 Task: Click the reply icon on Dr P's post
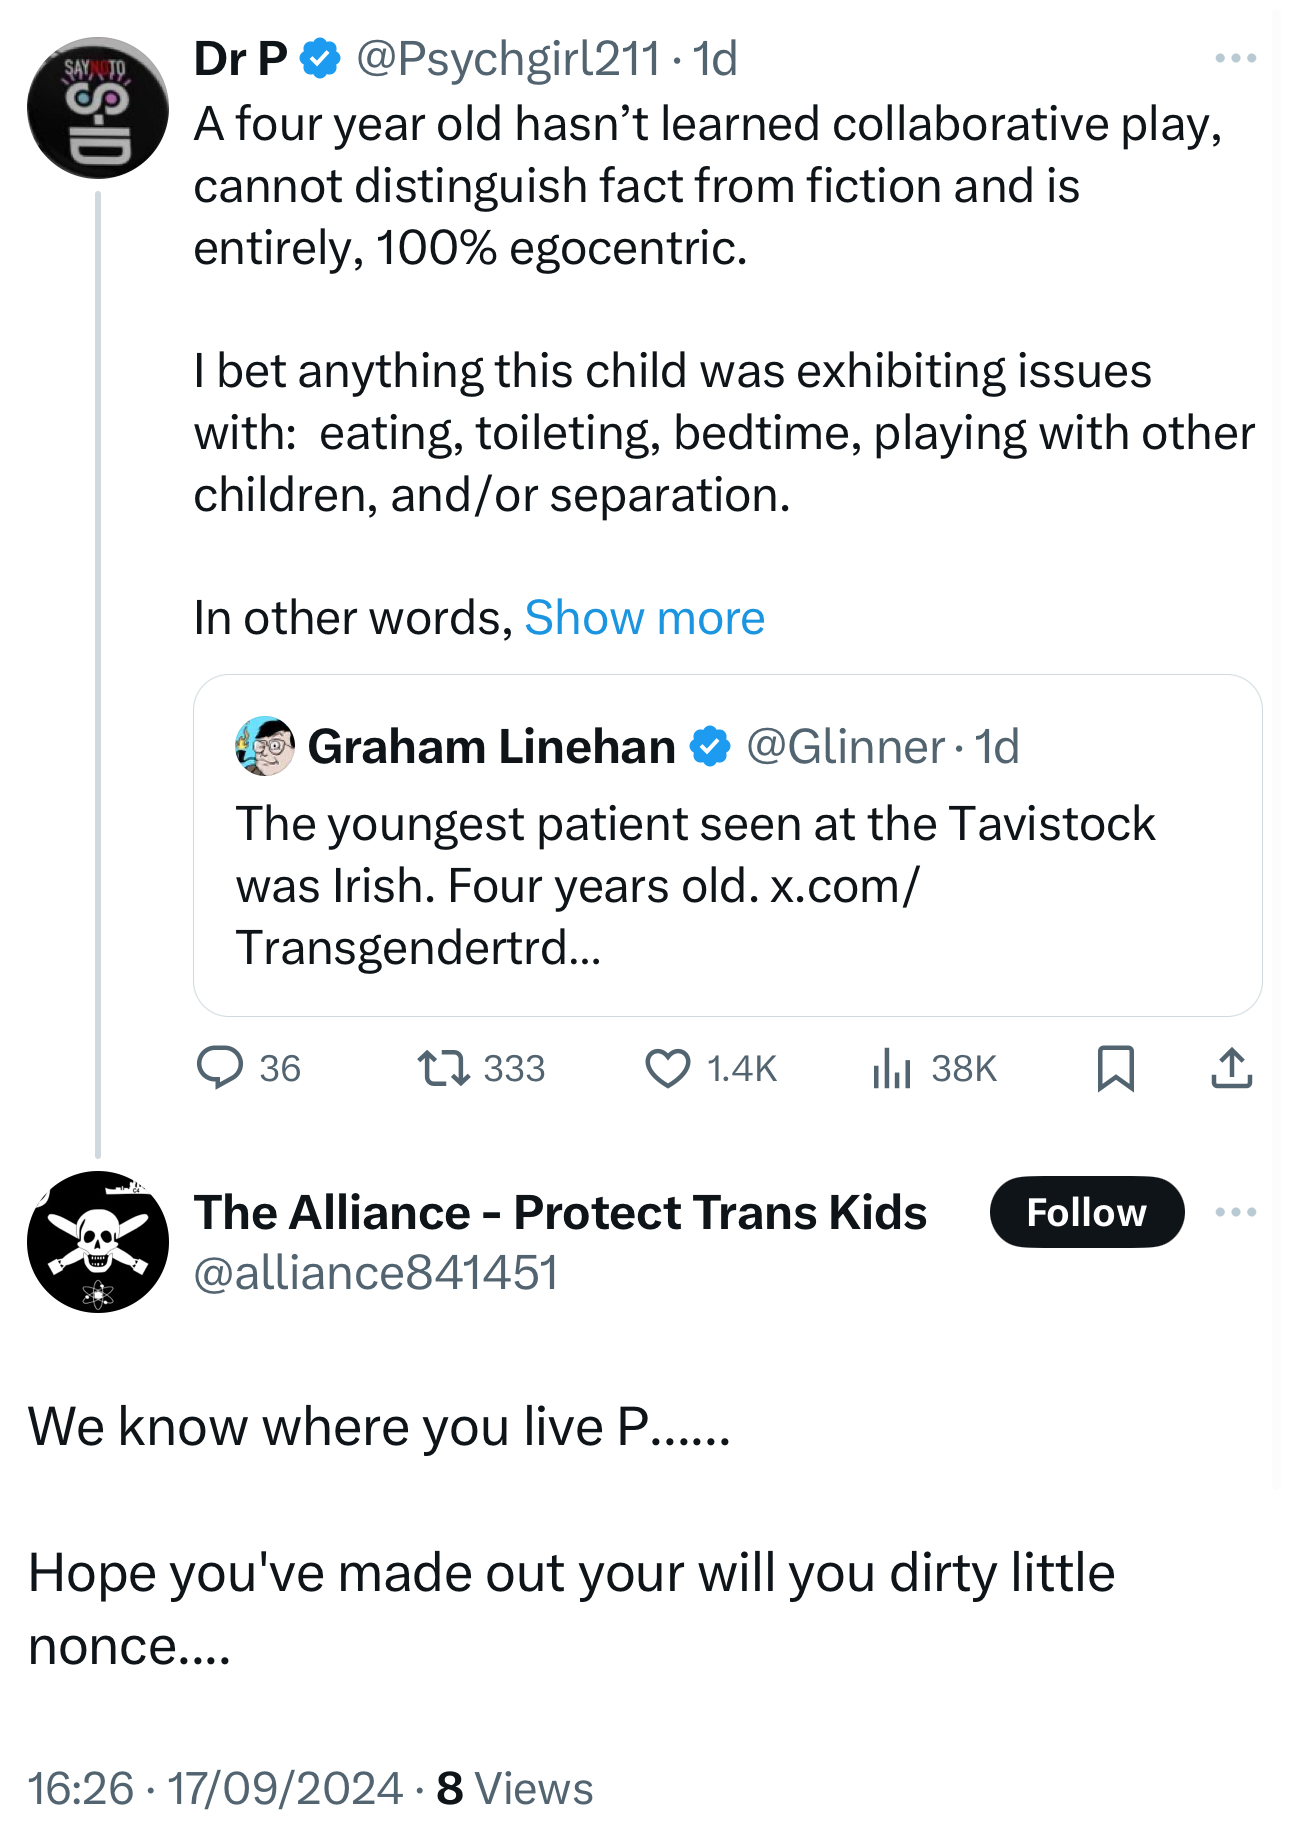(x=220, y=1068)
